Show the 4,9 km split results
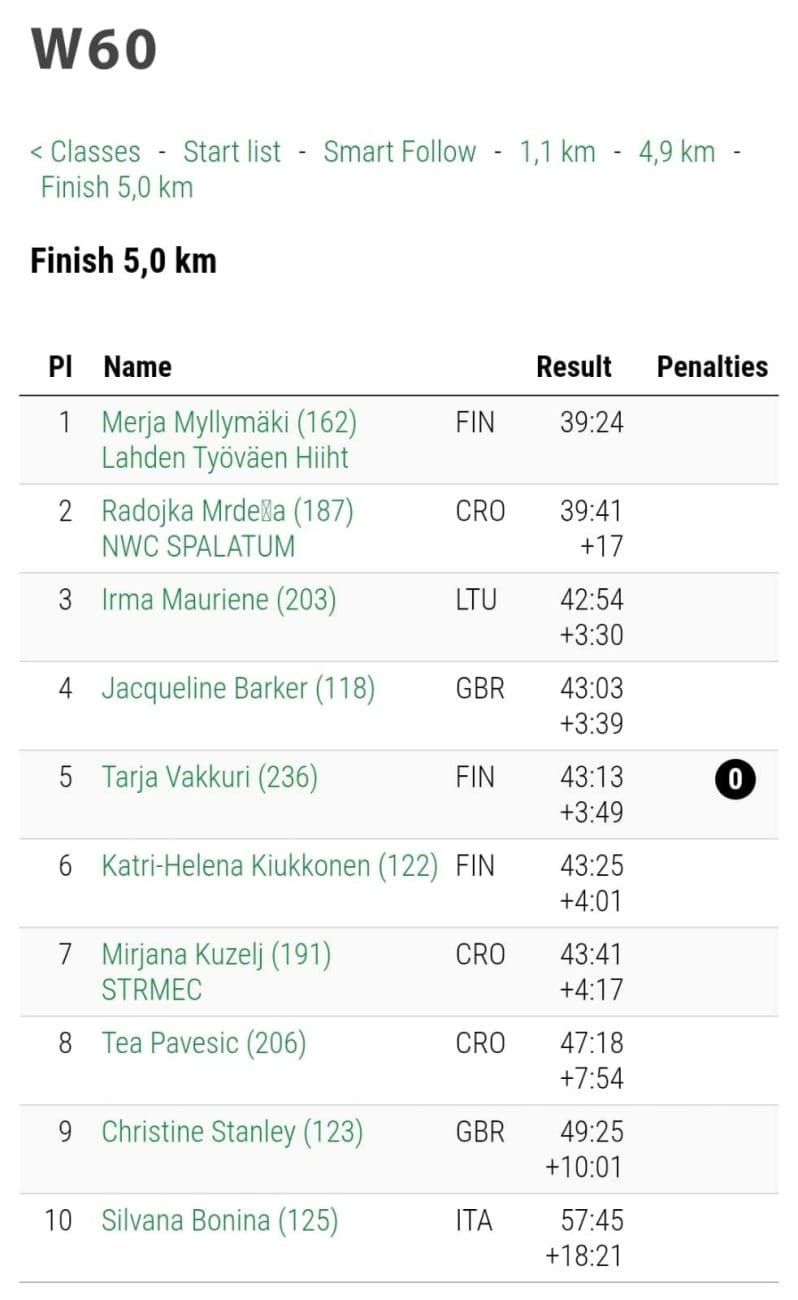Image resolution: width=798 pixels, height=1300 pixels. tap(677, 152)
